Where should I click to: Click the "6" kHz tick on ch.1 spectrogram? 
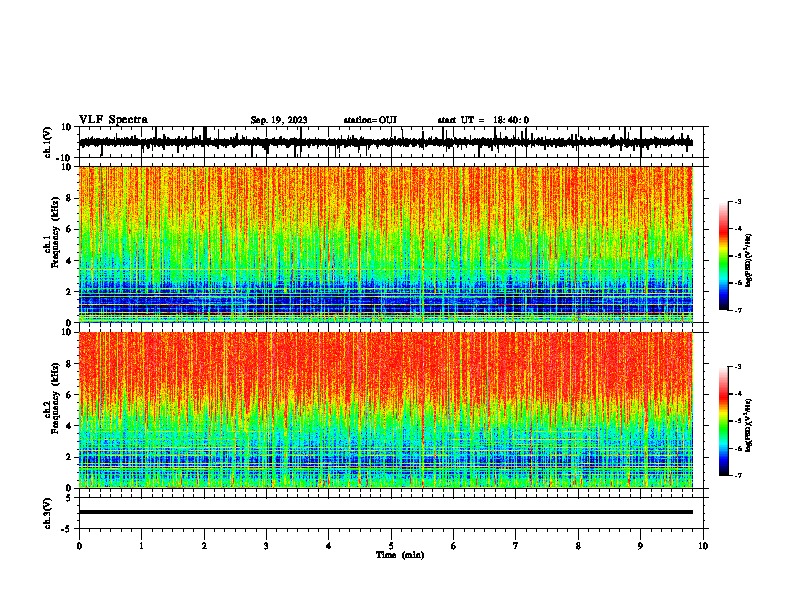69,229
